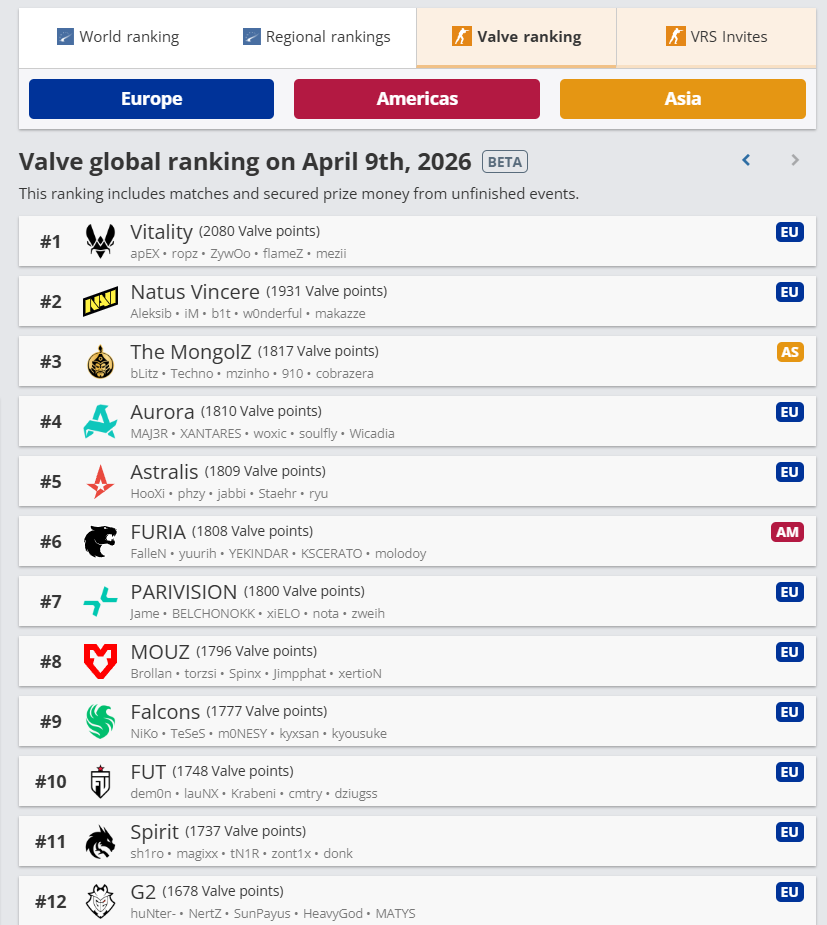
Task: Go to previous ranking date arrow
Action: pyautogui.click(x=746, y=160)
